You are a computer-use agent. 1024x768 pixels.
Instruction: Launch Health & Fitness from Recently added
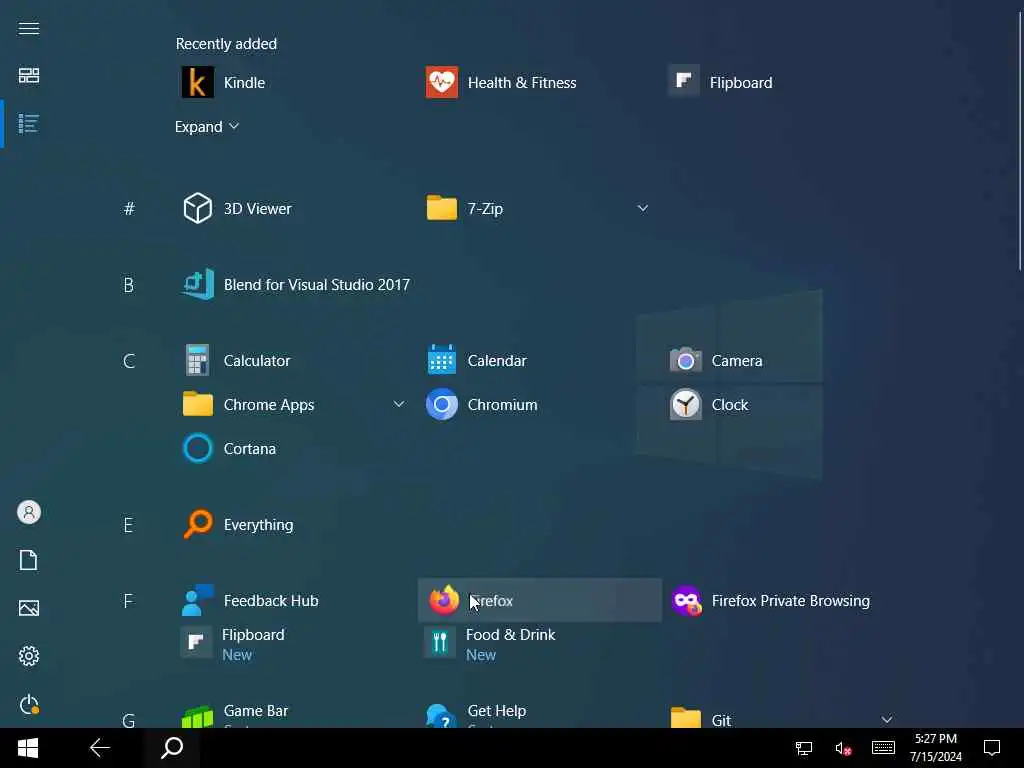(x=501, y=82)
